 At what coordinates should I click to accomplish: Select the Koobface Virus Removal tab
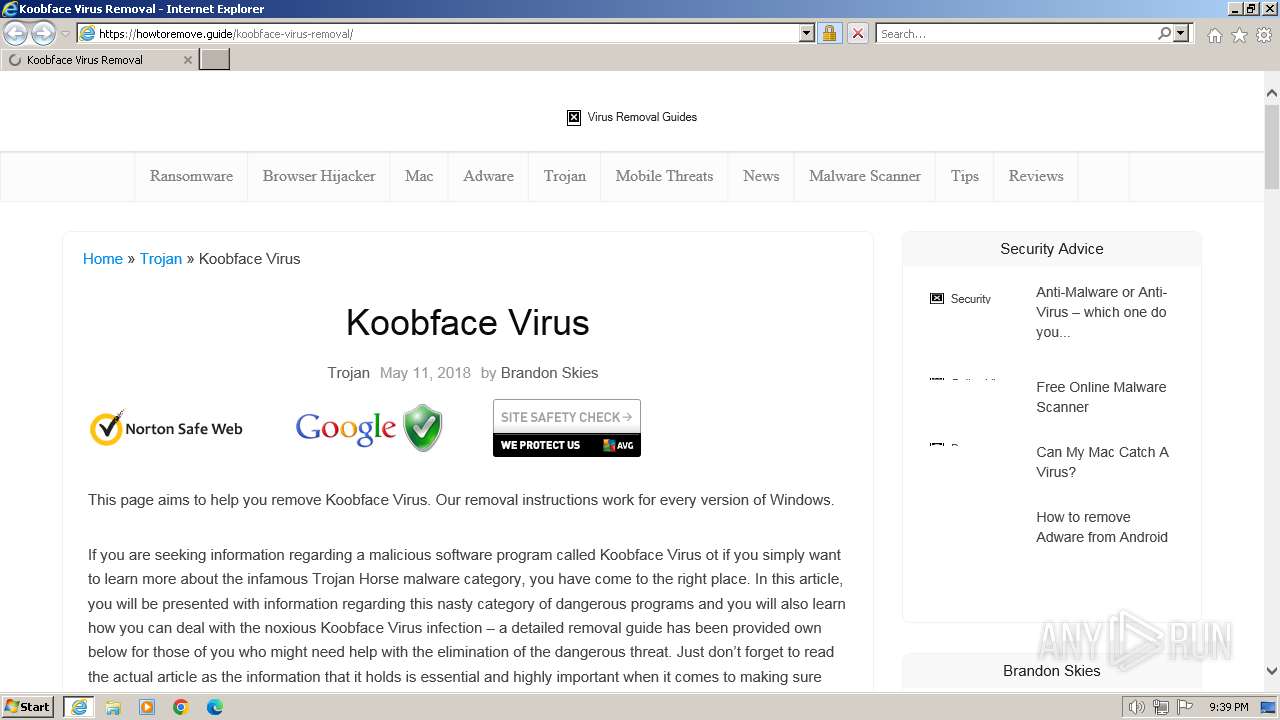[98, 60]
